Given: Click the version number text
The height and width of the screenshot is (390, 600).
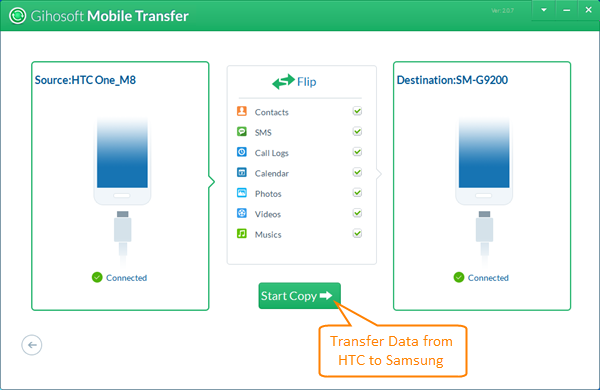Looking at the screenshot, I should (x=502, y=11).
